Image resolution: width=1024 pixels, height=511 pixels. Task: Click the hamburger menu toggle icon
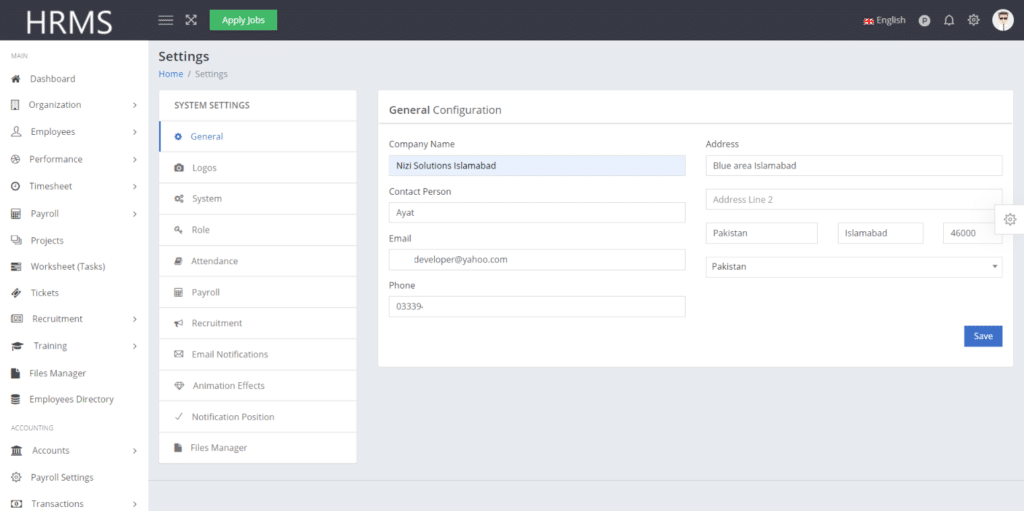166,20
